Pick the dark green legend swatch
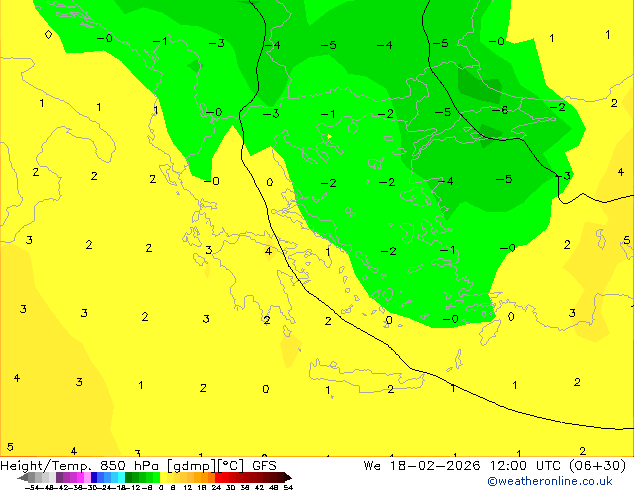634x490 pixels. pyautogui.click(x=128, y=477)
